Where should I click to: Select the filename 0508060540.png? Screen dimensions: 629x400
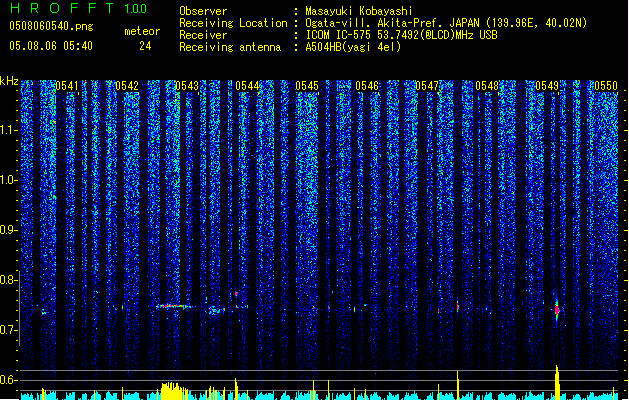click(51, 26)
